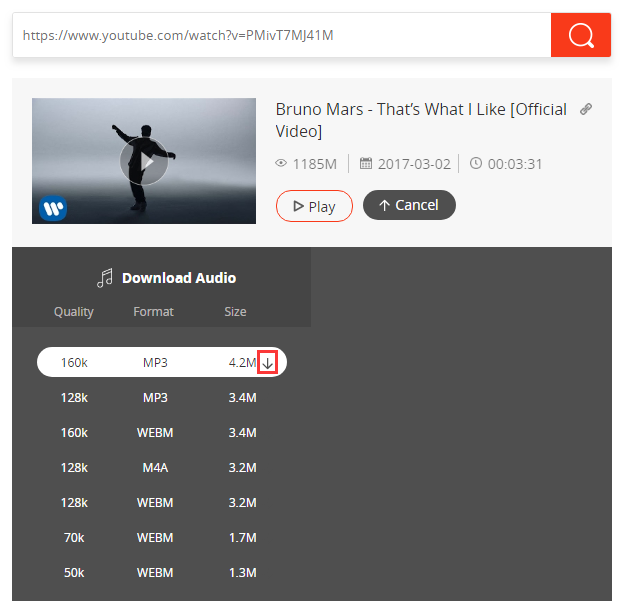Pick the 50k WEBM 1.3M row

pyautogui.click(x=162, y=572)
